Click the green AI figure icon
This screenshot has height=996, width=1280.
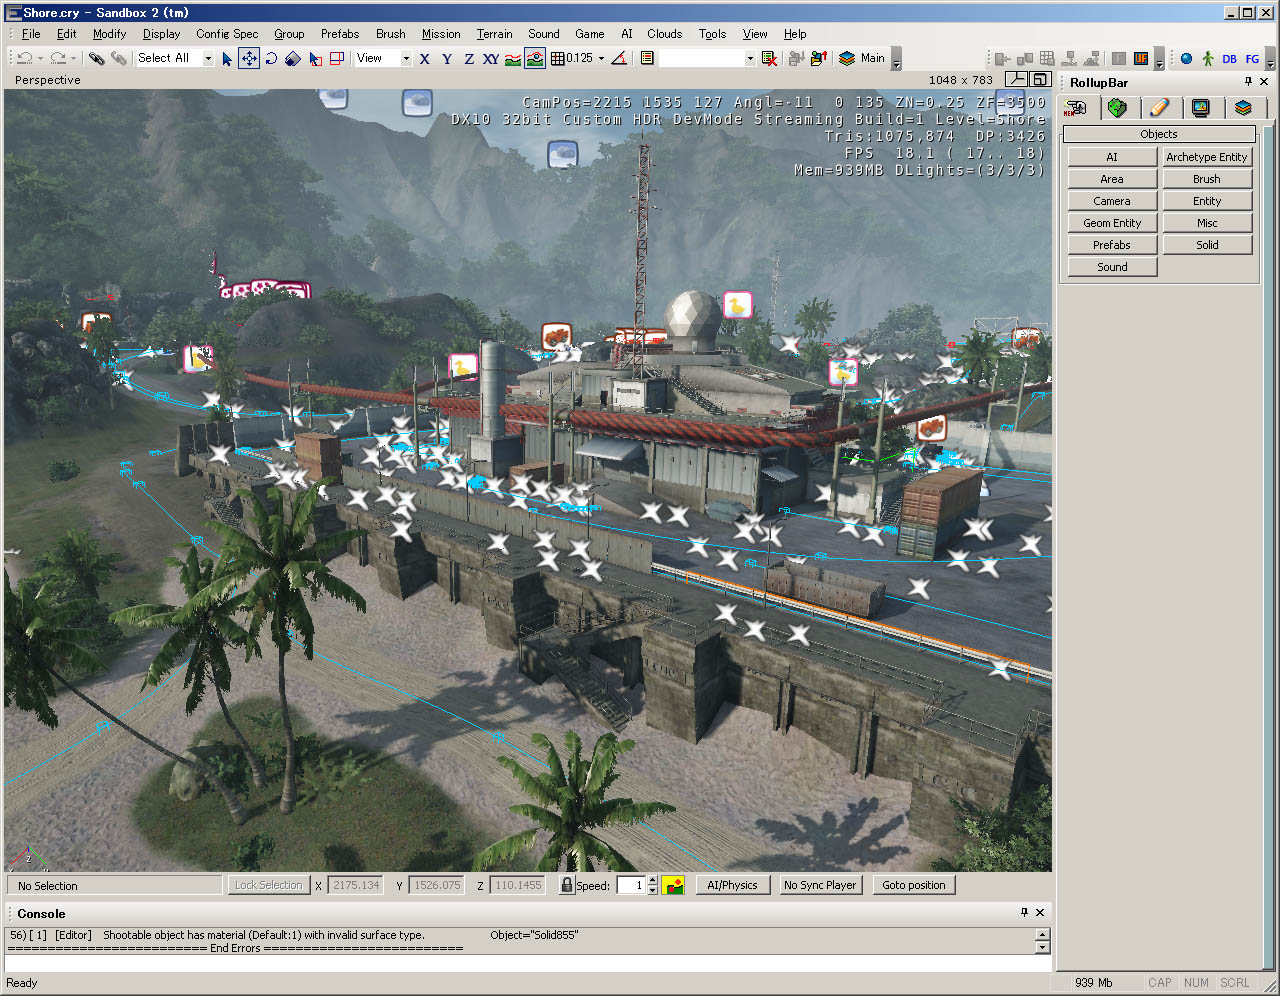1207,59
